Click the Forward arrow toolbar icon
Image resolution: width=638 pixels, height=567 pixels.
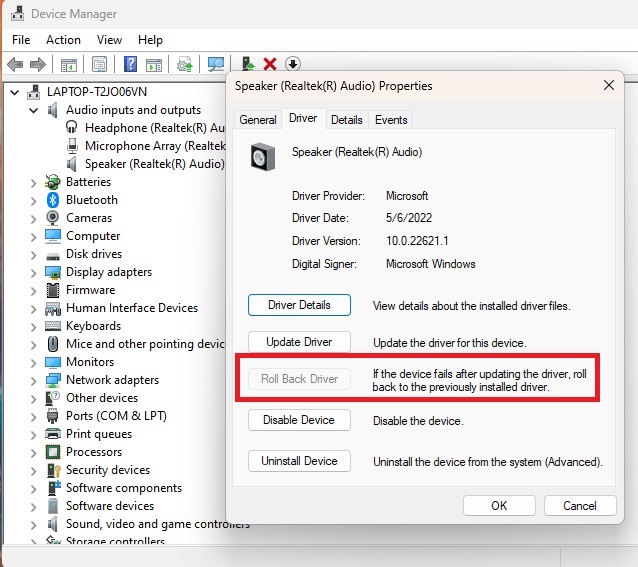[x=38, y=64]
